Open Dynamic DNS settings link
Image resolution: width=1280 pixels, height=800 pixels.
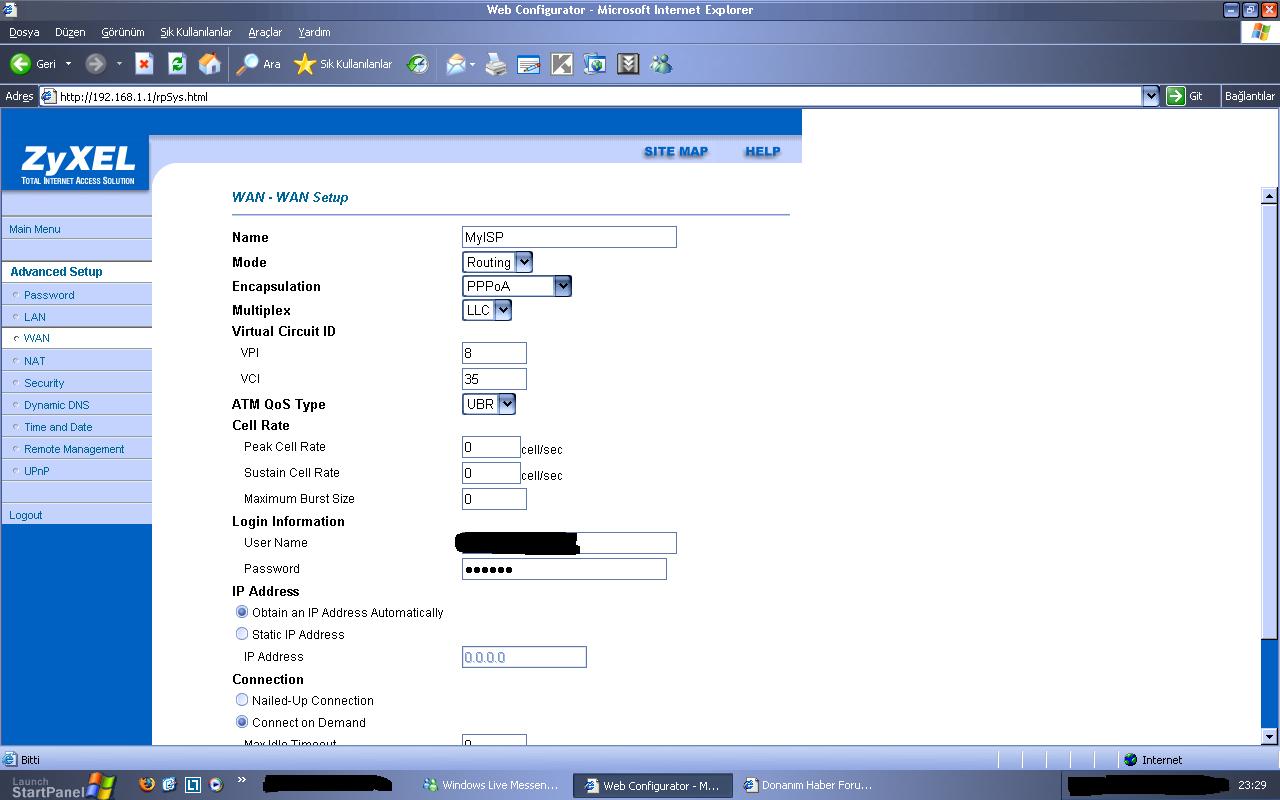click(57, 405)
